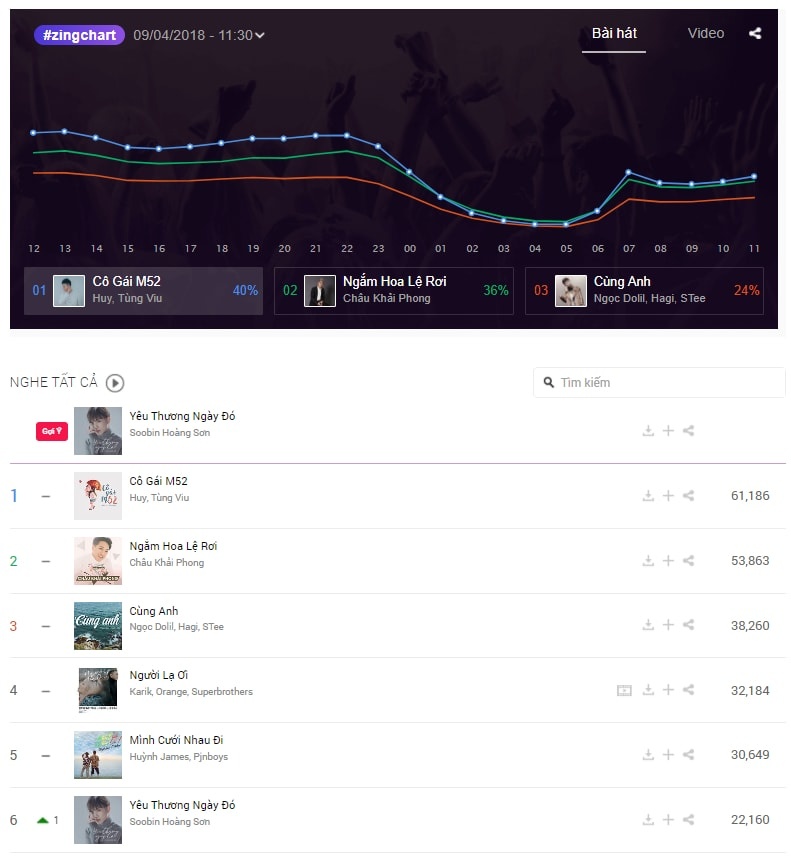Switch to the Video tab
791x856 pixels.
[705, 34]
